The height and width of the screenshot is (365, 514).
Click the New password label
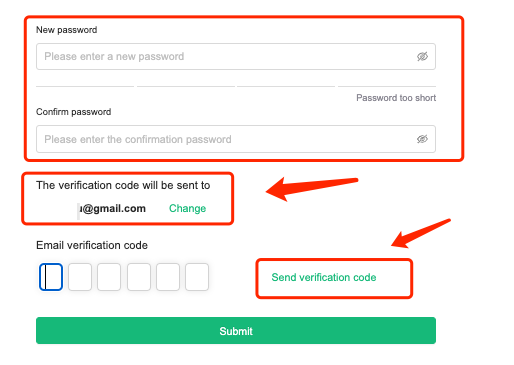[67, 30]
